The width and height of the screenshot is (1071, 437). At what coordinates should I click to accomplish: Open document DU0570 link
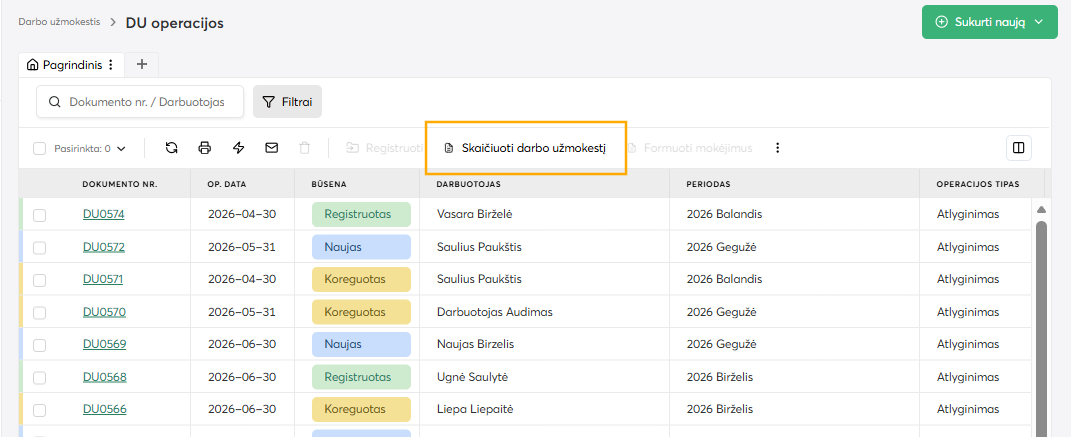(x=105, y=311)
